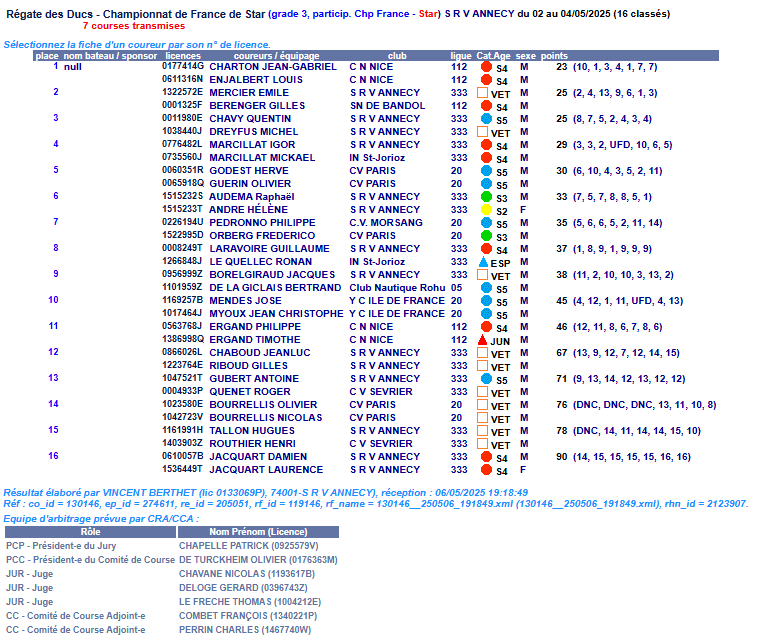Open licence number 0177414G

pos(182,67)
